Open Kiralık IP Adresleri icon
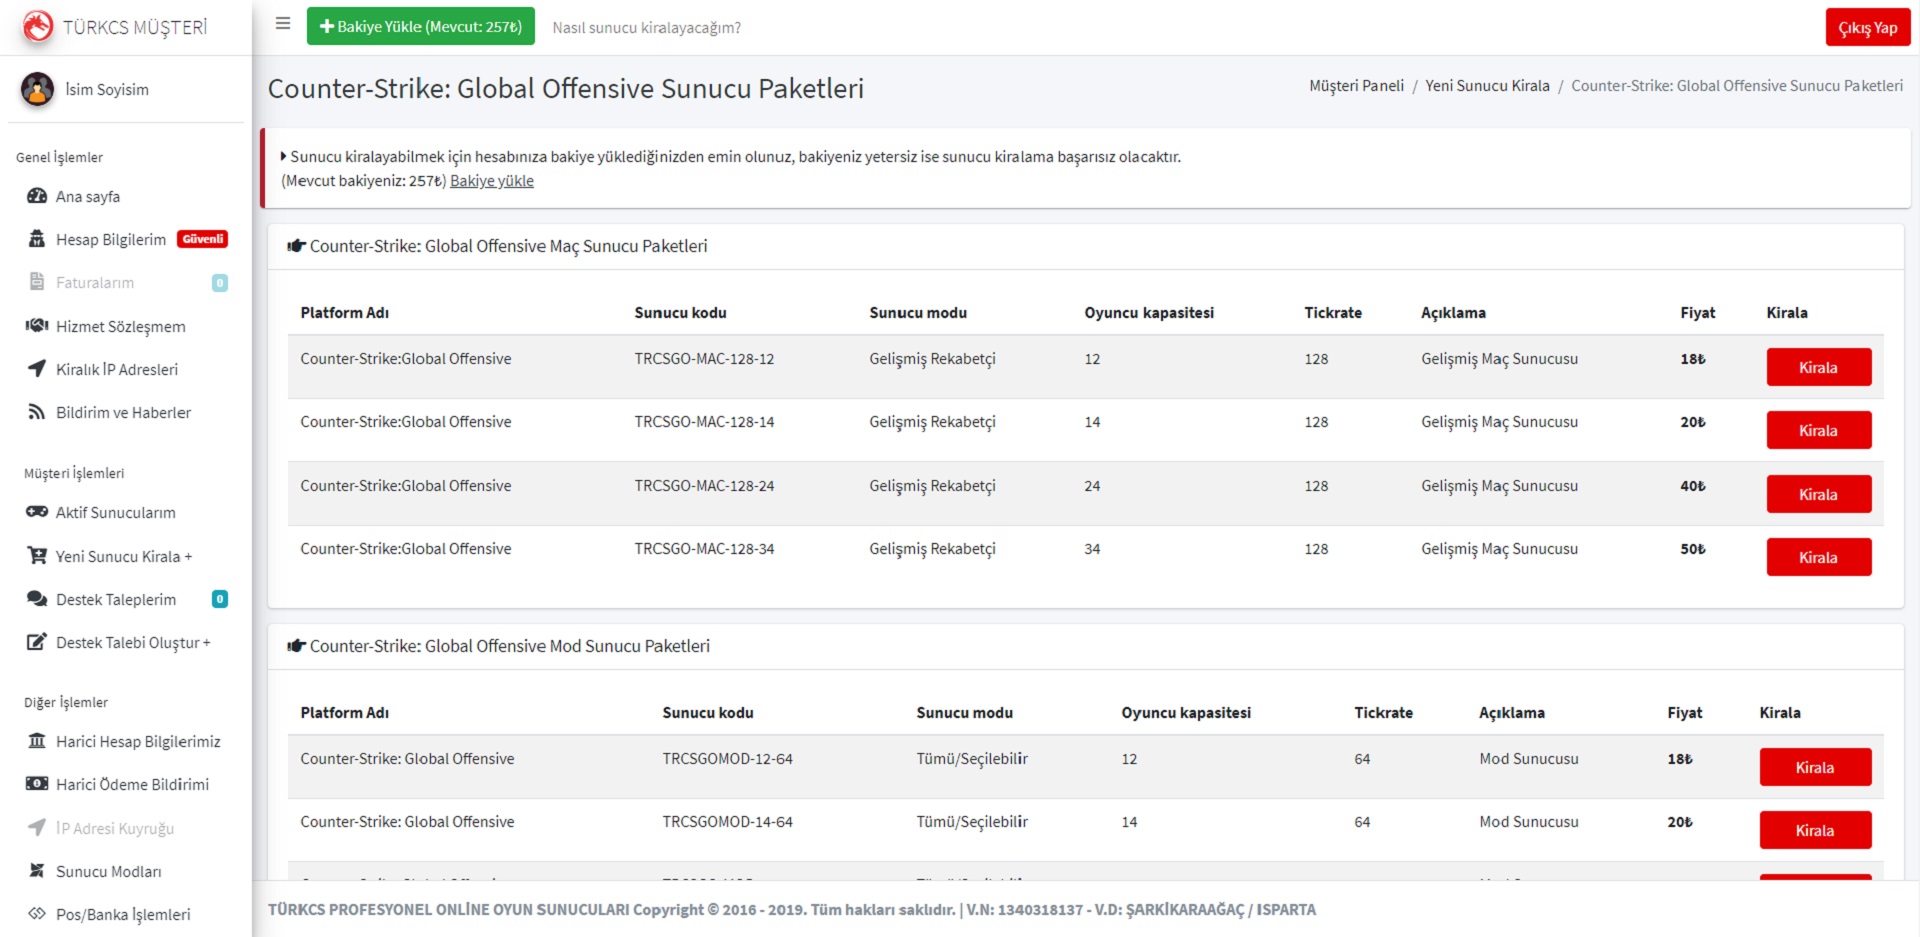Viewport: 1920px width, 937px height. (x=37, y=369)
